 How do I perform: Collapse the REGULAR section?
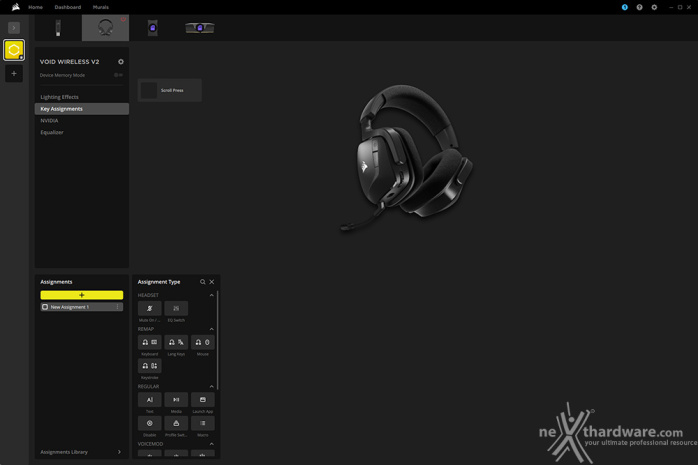point(211,386)
